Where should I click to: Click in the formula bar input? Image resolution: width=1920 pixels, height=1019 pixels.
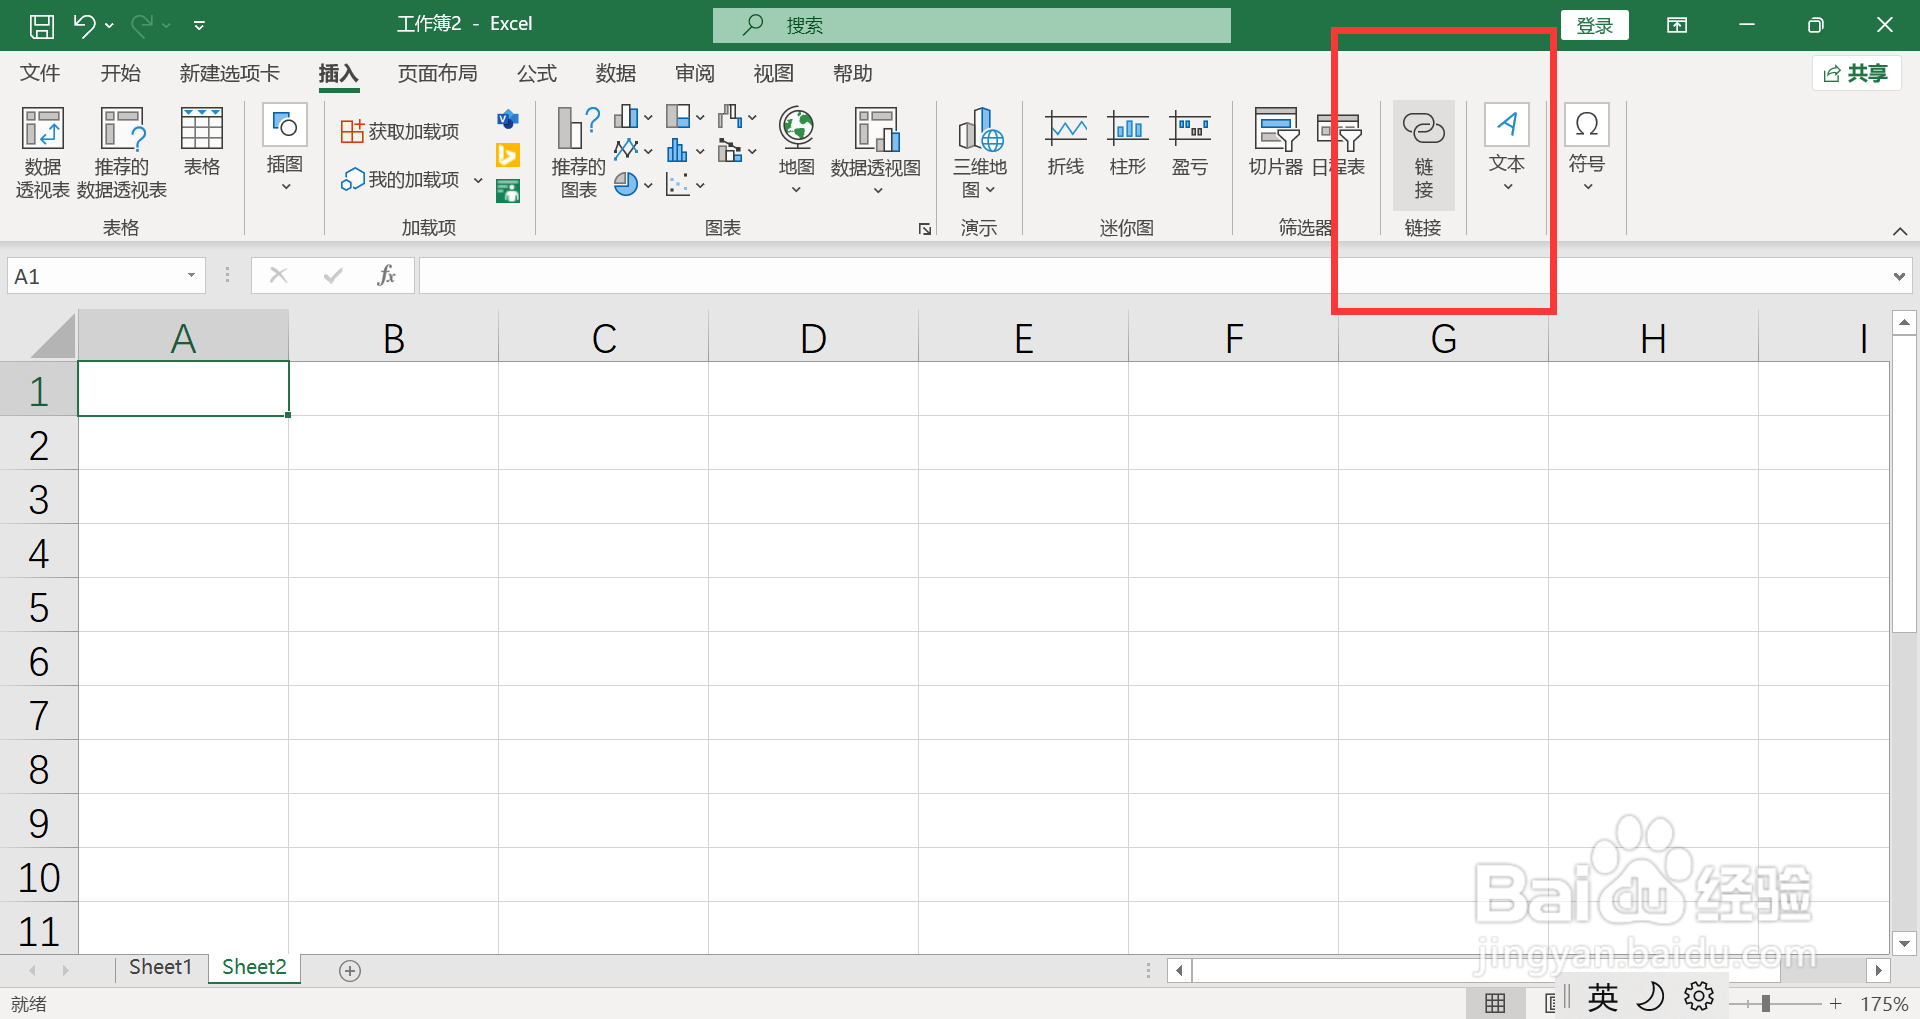pyautogui.click(x=1153, y=276)
